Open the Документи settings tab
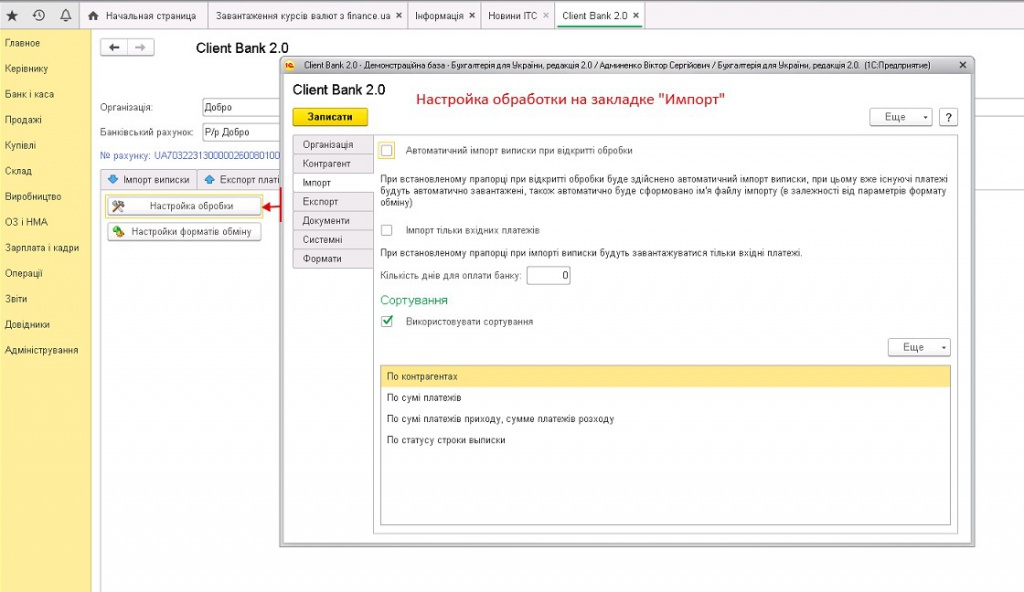1024x592 pixels. (x=333, y=220)
